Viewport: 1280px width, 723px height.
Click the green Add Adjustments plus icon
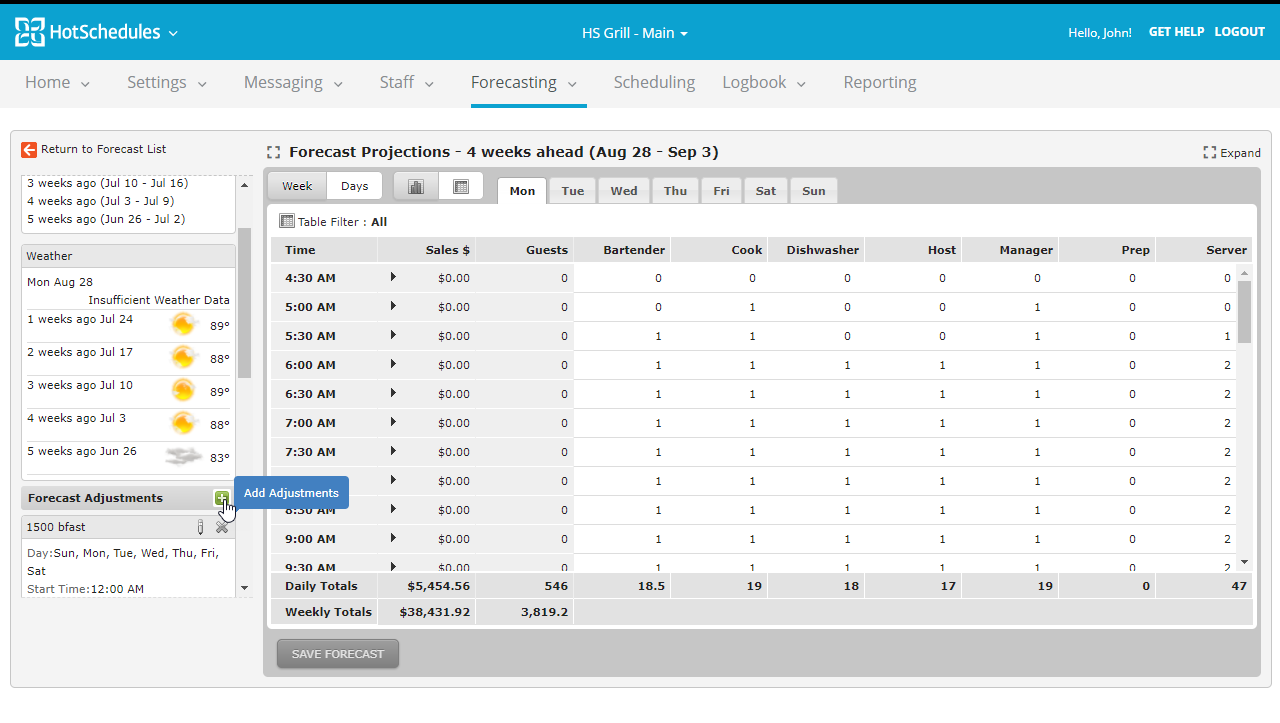tap(221, 498)
